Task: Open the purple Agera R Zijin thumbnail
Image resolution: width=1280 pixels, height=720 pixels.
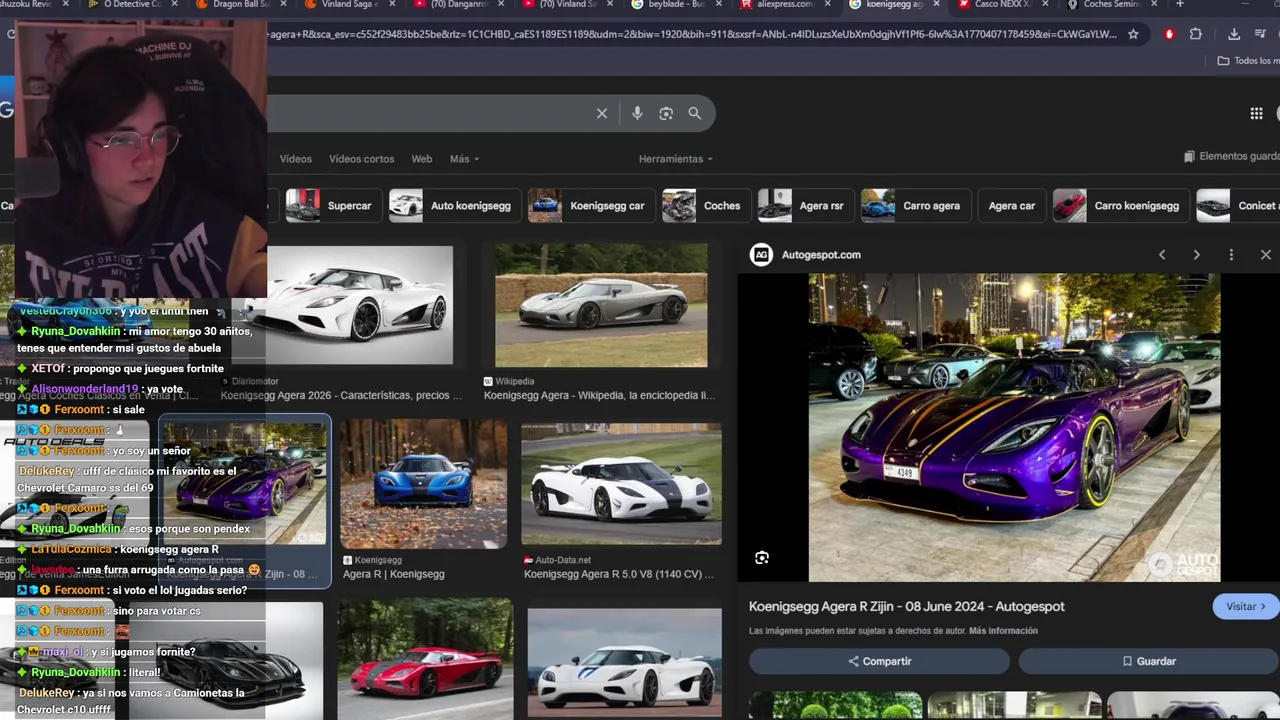Action: 245,484
